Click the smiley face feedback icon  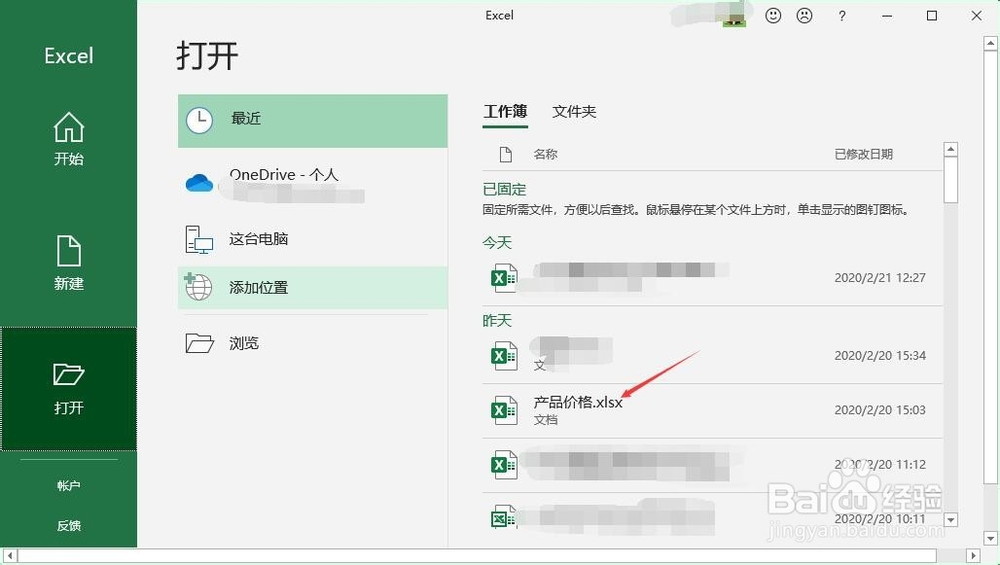773,15
